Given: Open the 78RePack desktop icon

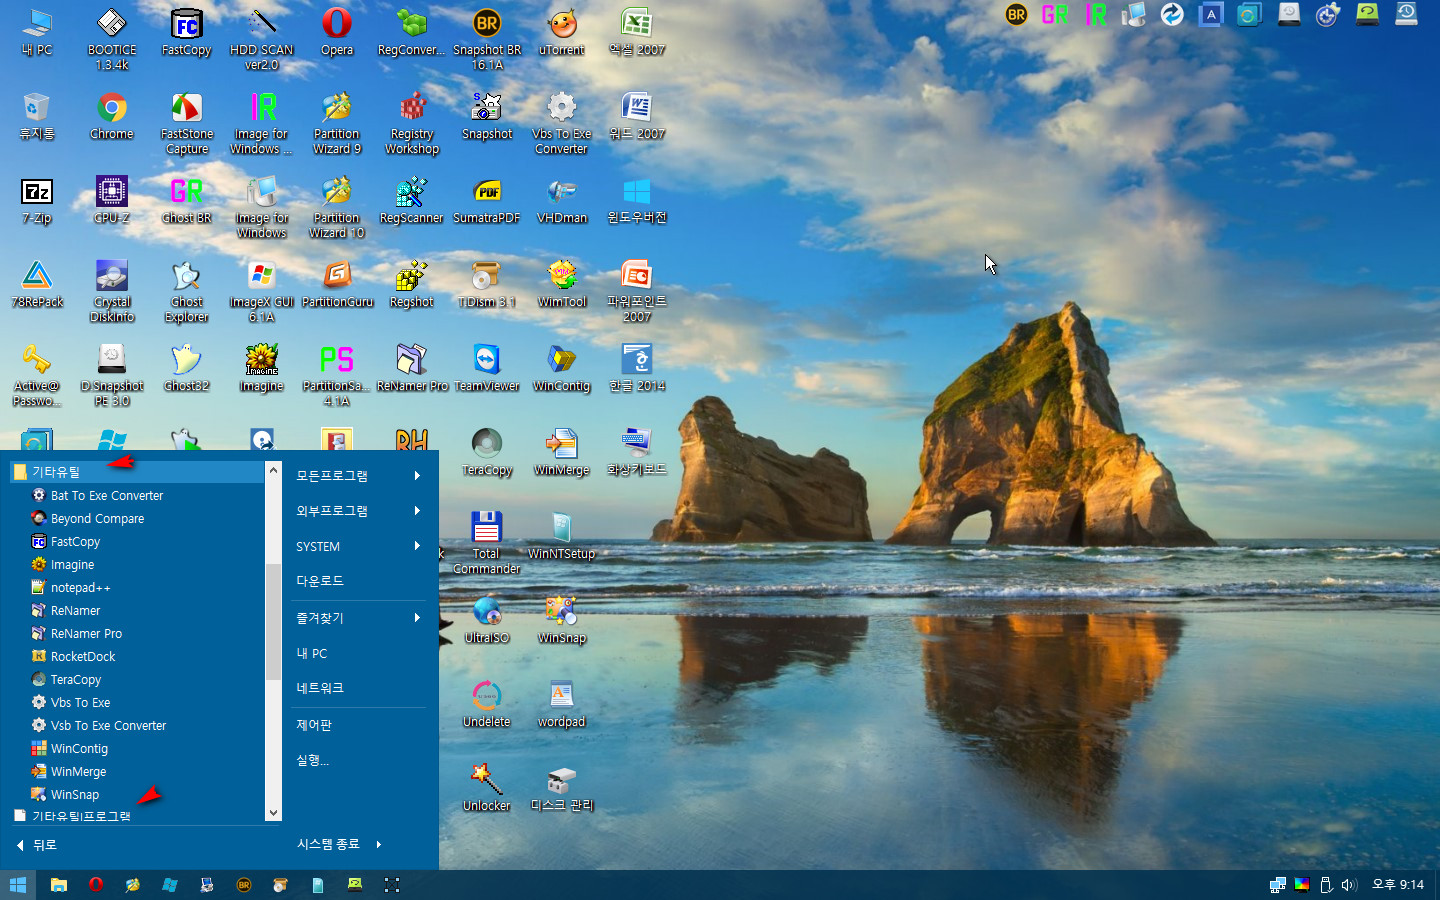Looking at the screenshot, I should point(37,284).
